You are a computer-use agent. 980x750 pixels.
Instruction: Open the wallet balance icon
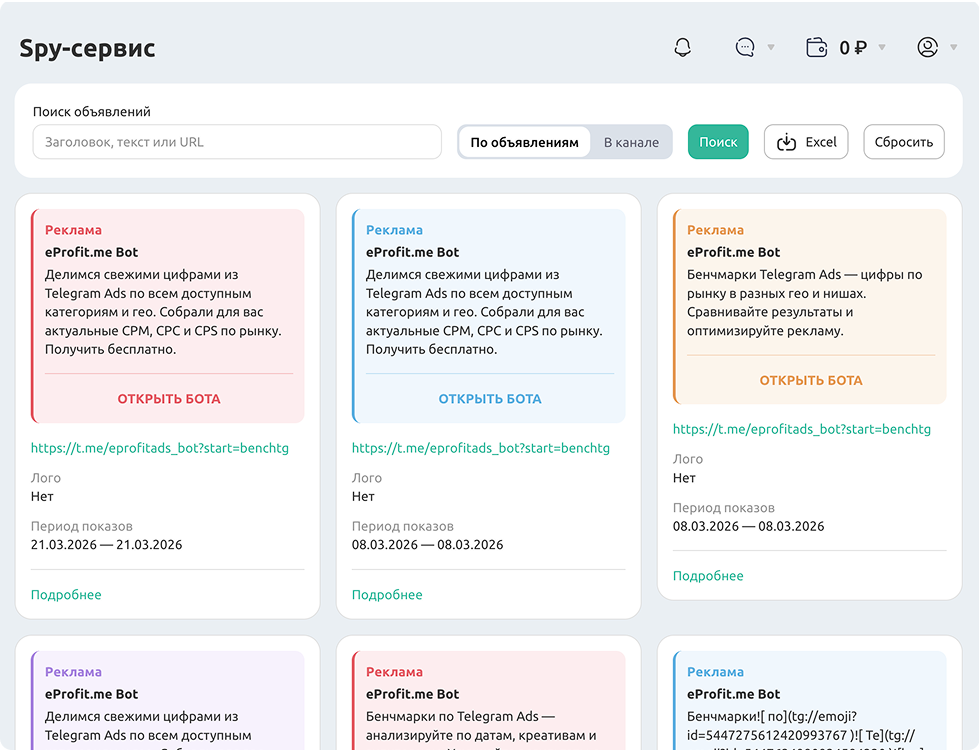pyautogui.click(x=817, y=47)
